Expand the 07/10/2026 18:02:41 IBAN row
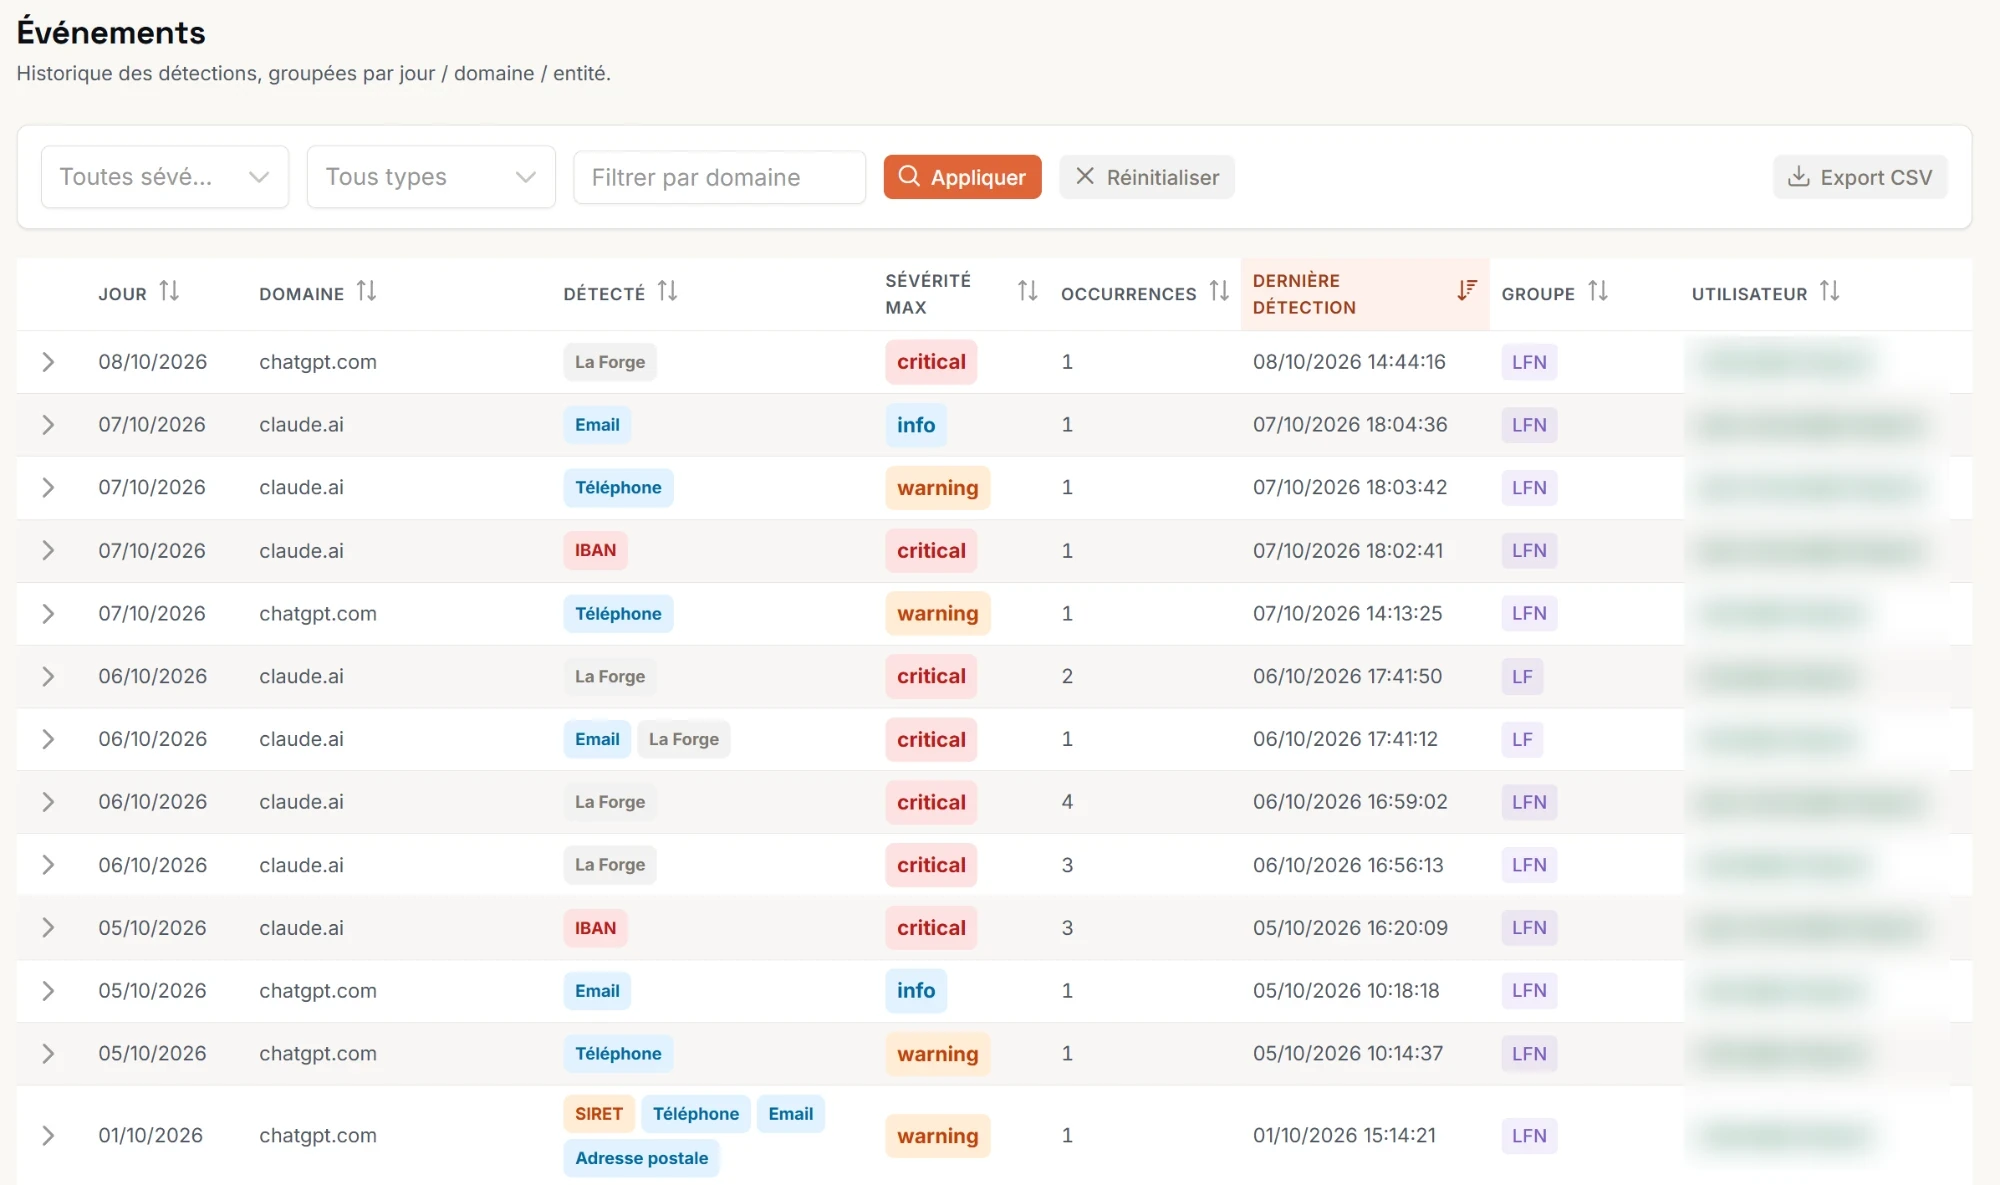 click(48, 551)
